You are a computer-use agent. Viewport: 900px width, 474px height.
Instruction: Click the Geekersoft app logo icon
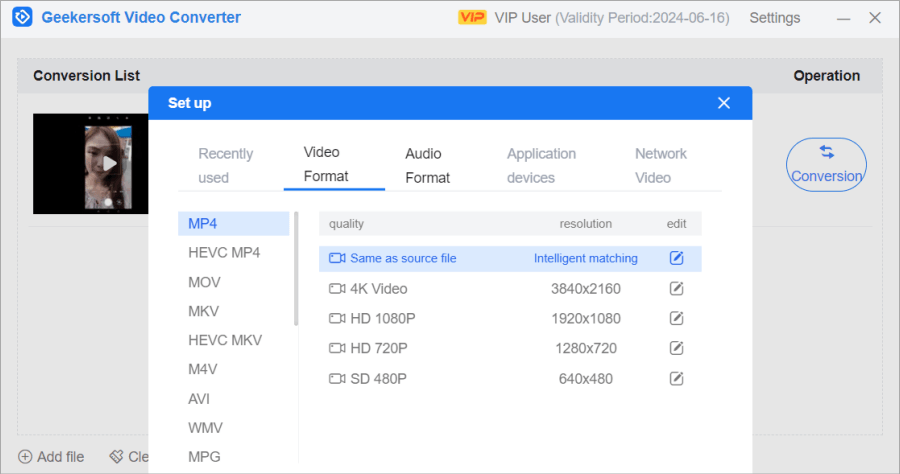(x=22, y=17)
